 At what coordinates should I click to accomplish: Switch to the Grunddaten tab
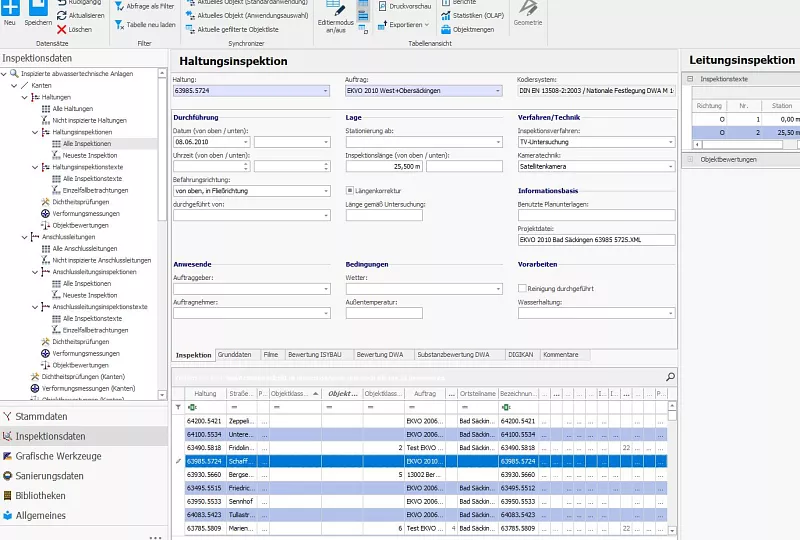tap(234, 355)
